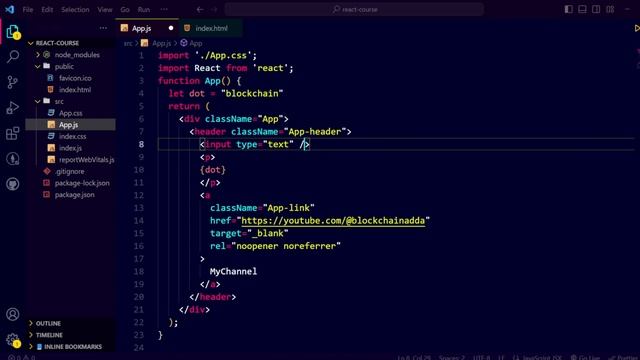Open package-lock.json in the explorer
640x360 pixels.
(x=82, y=183)
